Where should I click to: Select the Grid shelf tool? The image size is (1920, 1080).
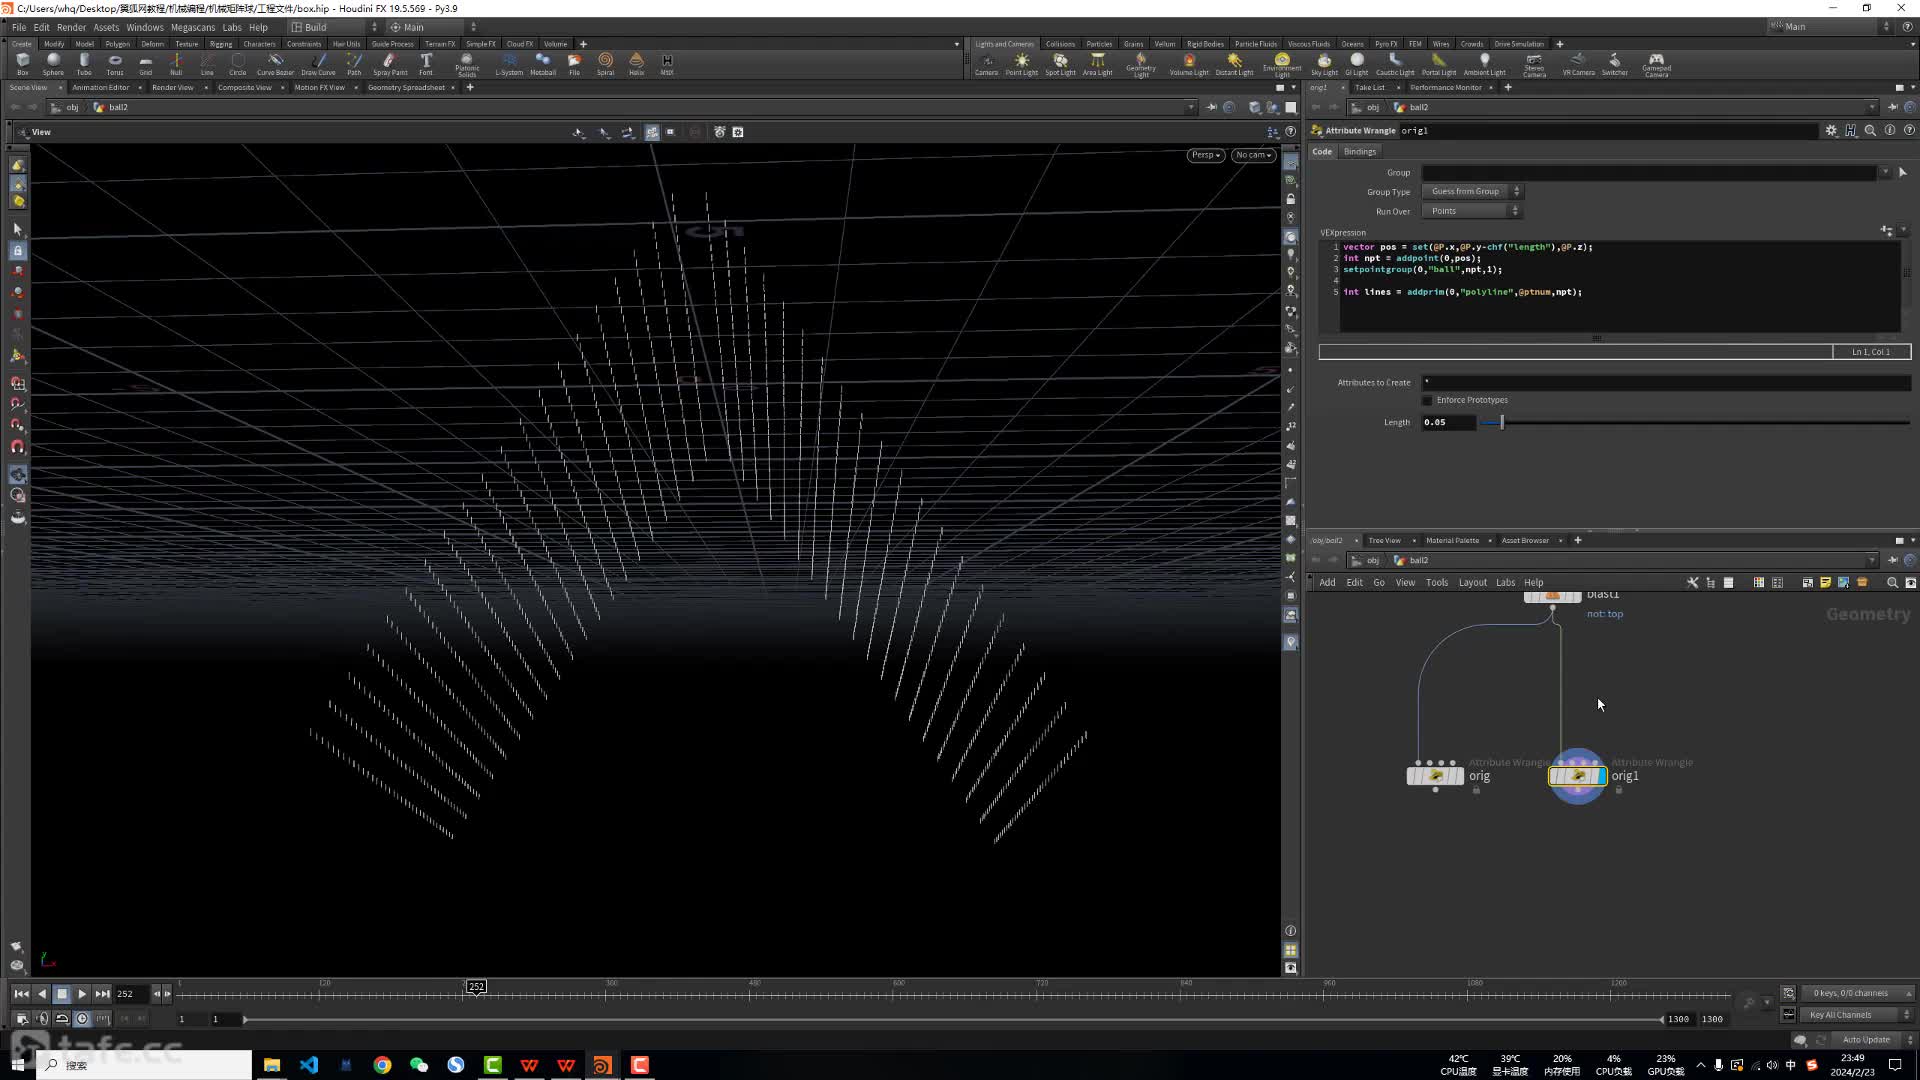[146, 64]
